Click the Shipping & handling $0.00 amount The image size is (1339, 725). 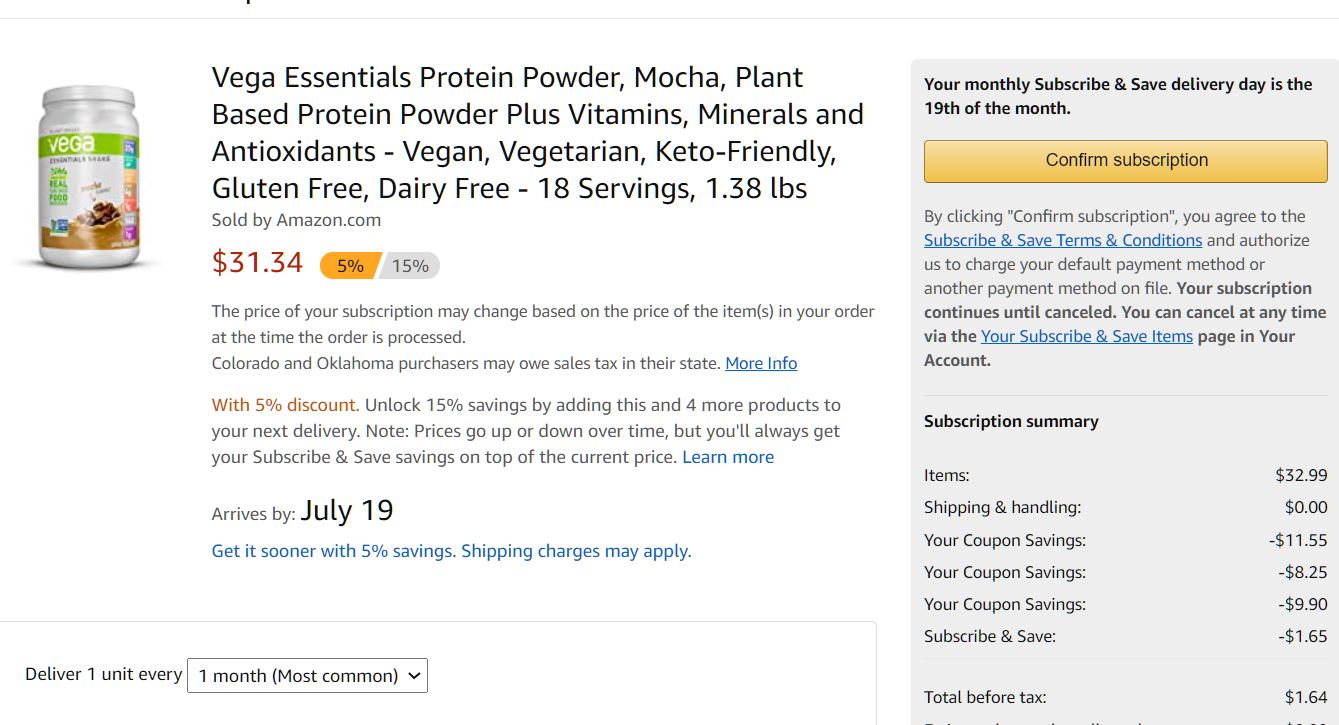coord(1305,507)
